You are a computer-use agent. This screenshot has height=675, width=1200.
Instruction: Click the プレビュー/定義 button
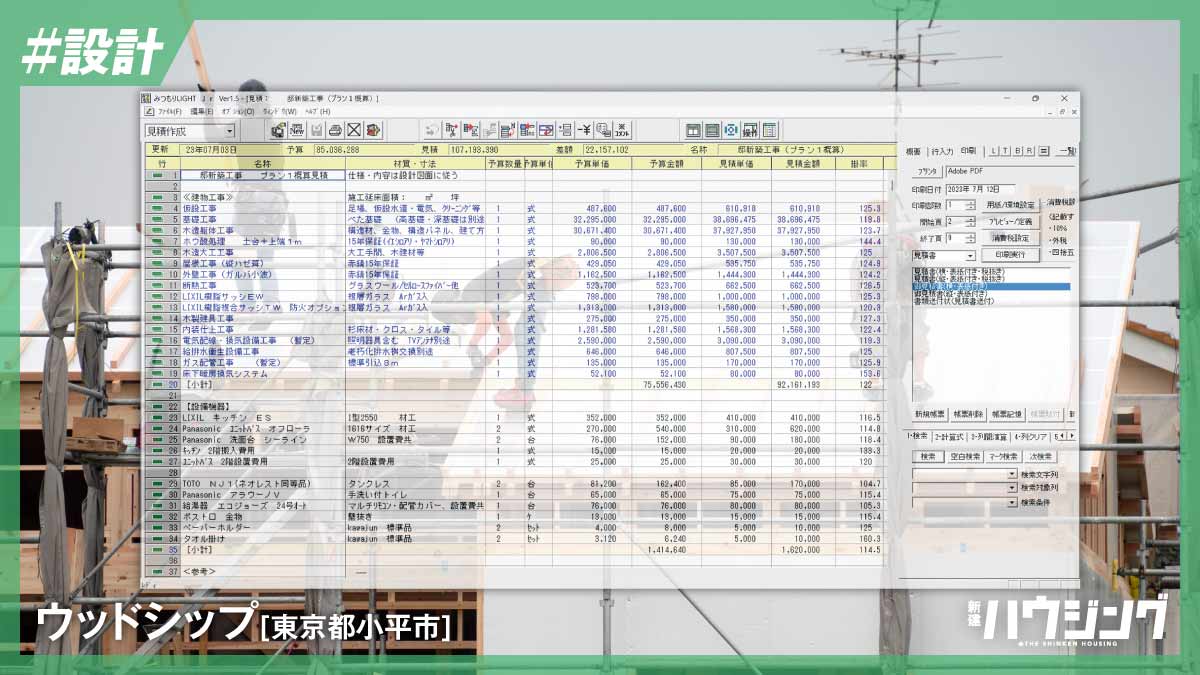(1008, 221)
